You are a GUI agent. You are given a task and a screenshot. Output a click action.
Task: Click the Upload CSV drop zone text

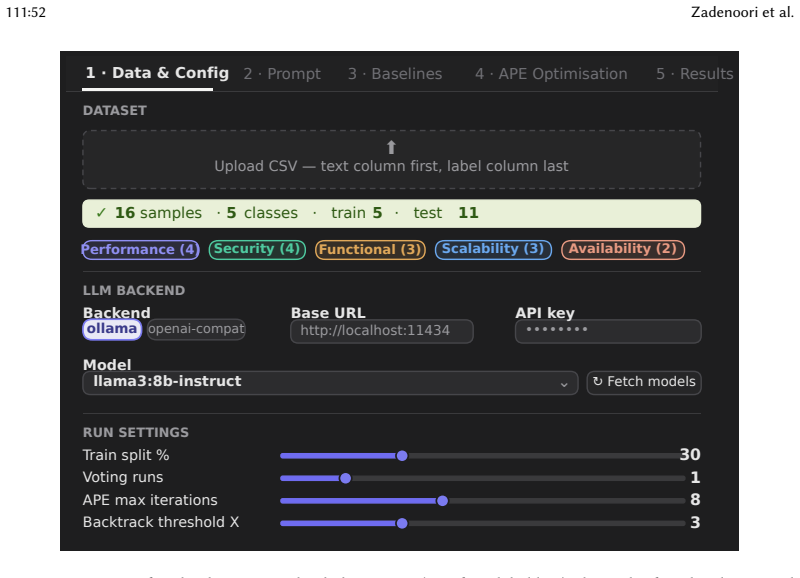[391, 166]
